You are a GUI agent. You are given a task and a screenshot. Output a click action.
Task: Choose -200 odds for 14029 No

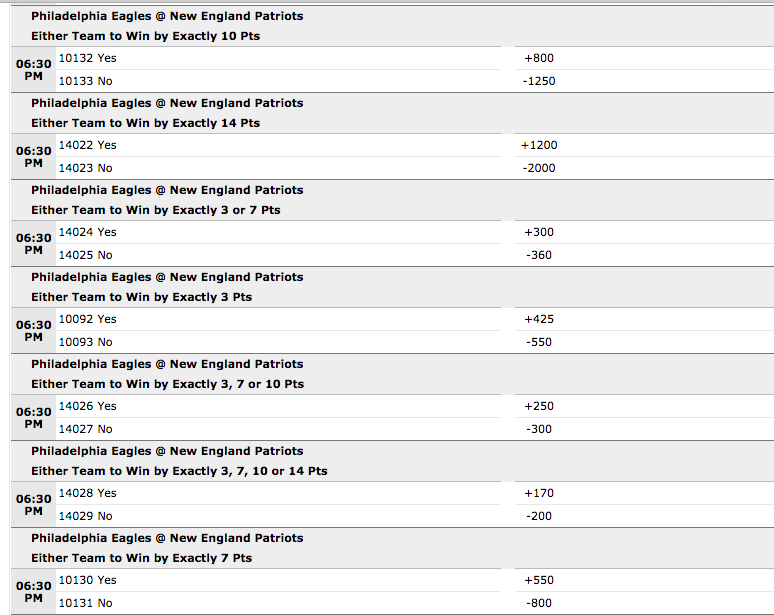tap(539, 516)
